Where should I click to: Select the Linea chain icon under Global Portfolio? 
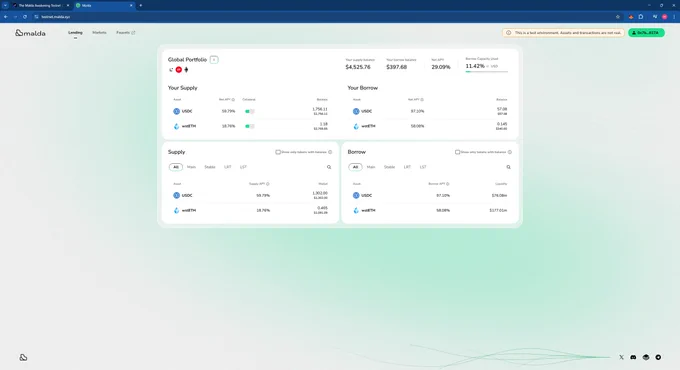tap(171, 70)
